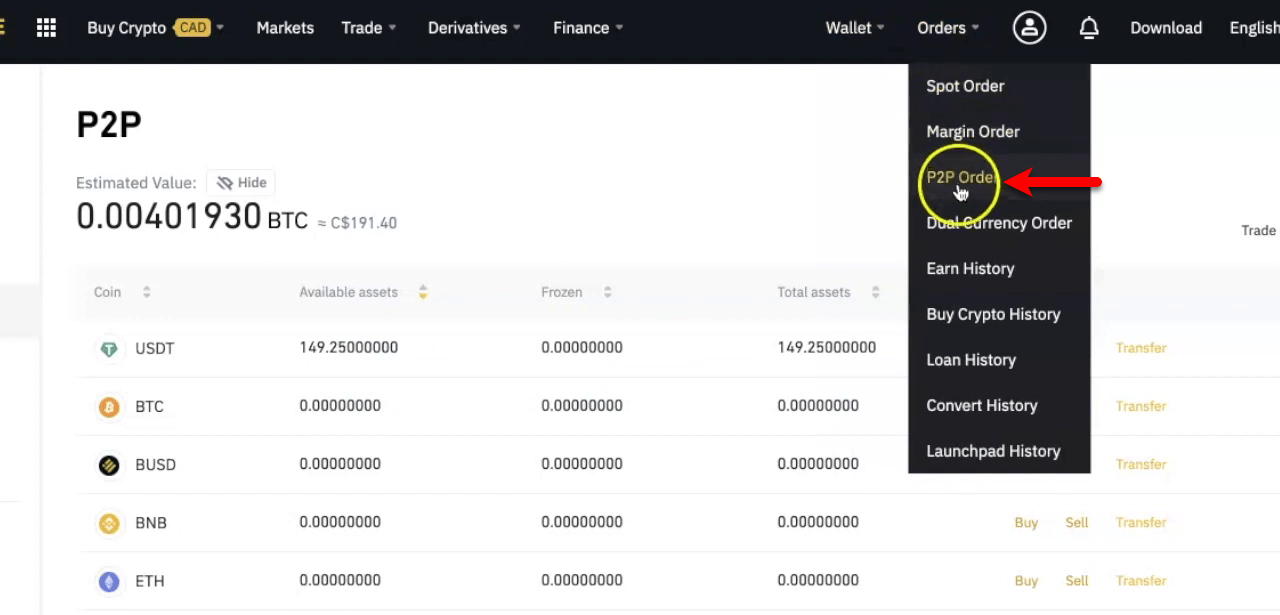Click Buy in the ETH row
1280x615 pixels.
[1026, 580]
